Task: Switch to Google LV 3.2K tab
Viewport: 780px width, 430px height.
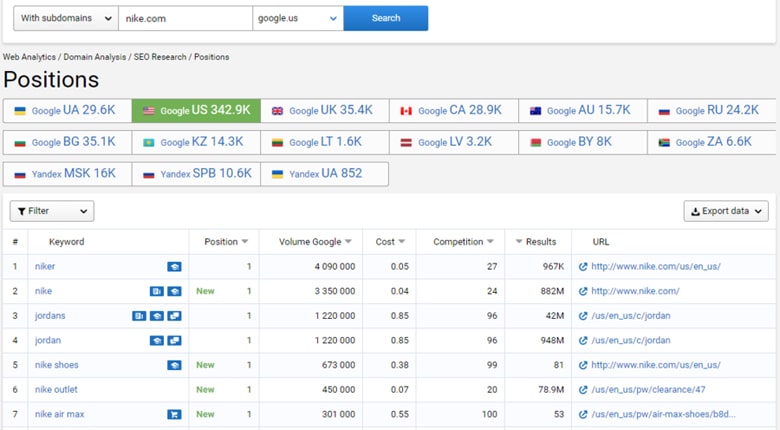Action: tap(454, 142)
